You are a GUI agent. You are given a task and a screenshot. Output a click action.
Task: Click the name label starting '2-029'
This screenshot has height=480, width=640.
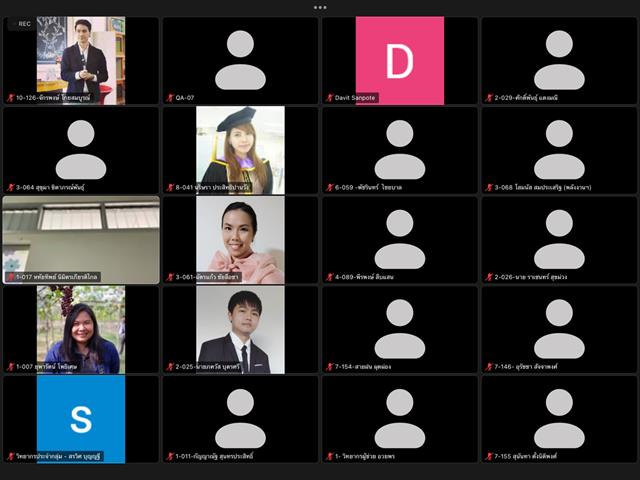[526, 98]
